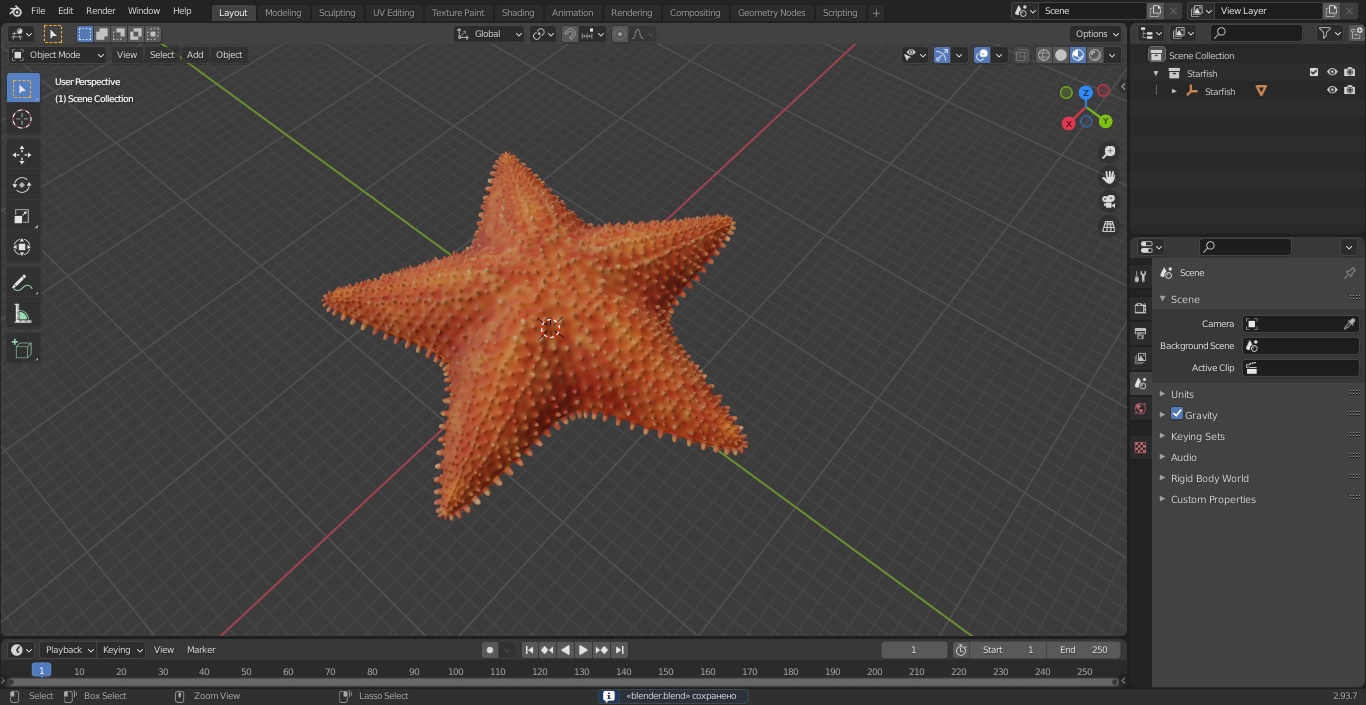1366x705 pixels.
Task: Click frame 100 on timeline ruler
Action: click(455, 672)
